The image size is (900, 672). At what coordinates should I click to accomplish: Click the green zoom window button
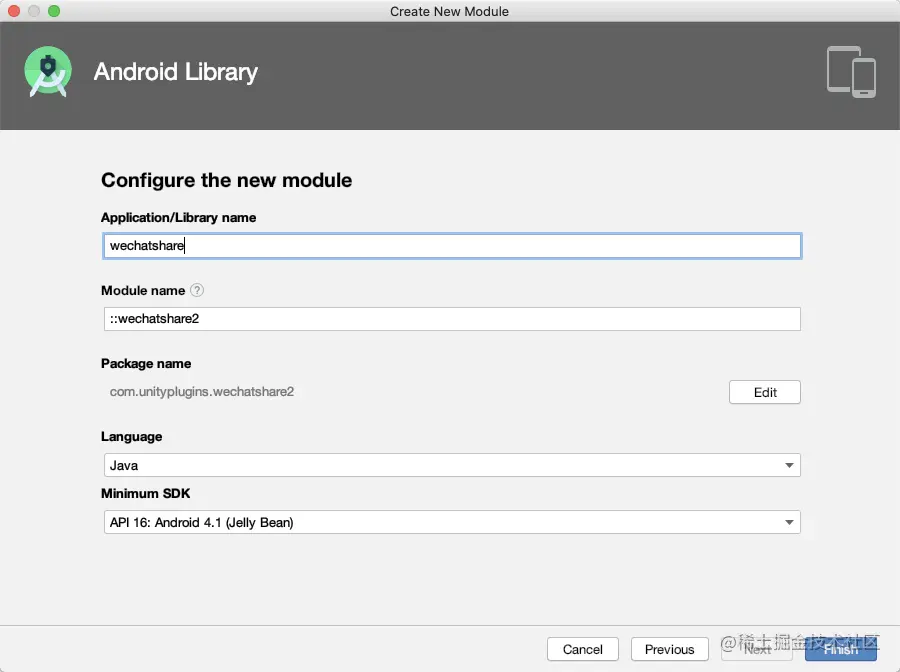click(54, 11)
